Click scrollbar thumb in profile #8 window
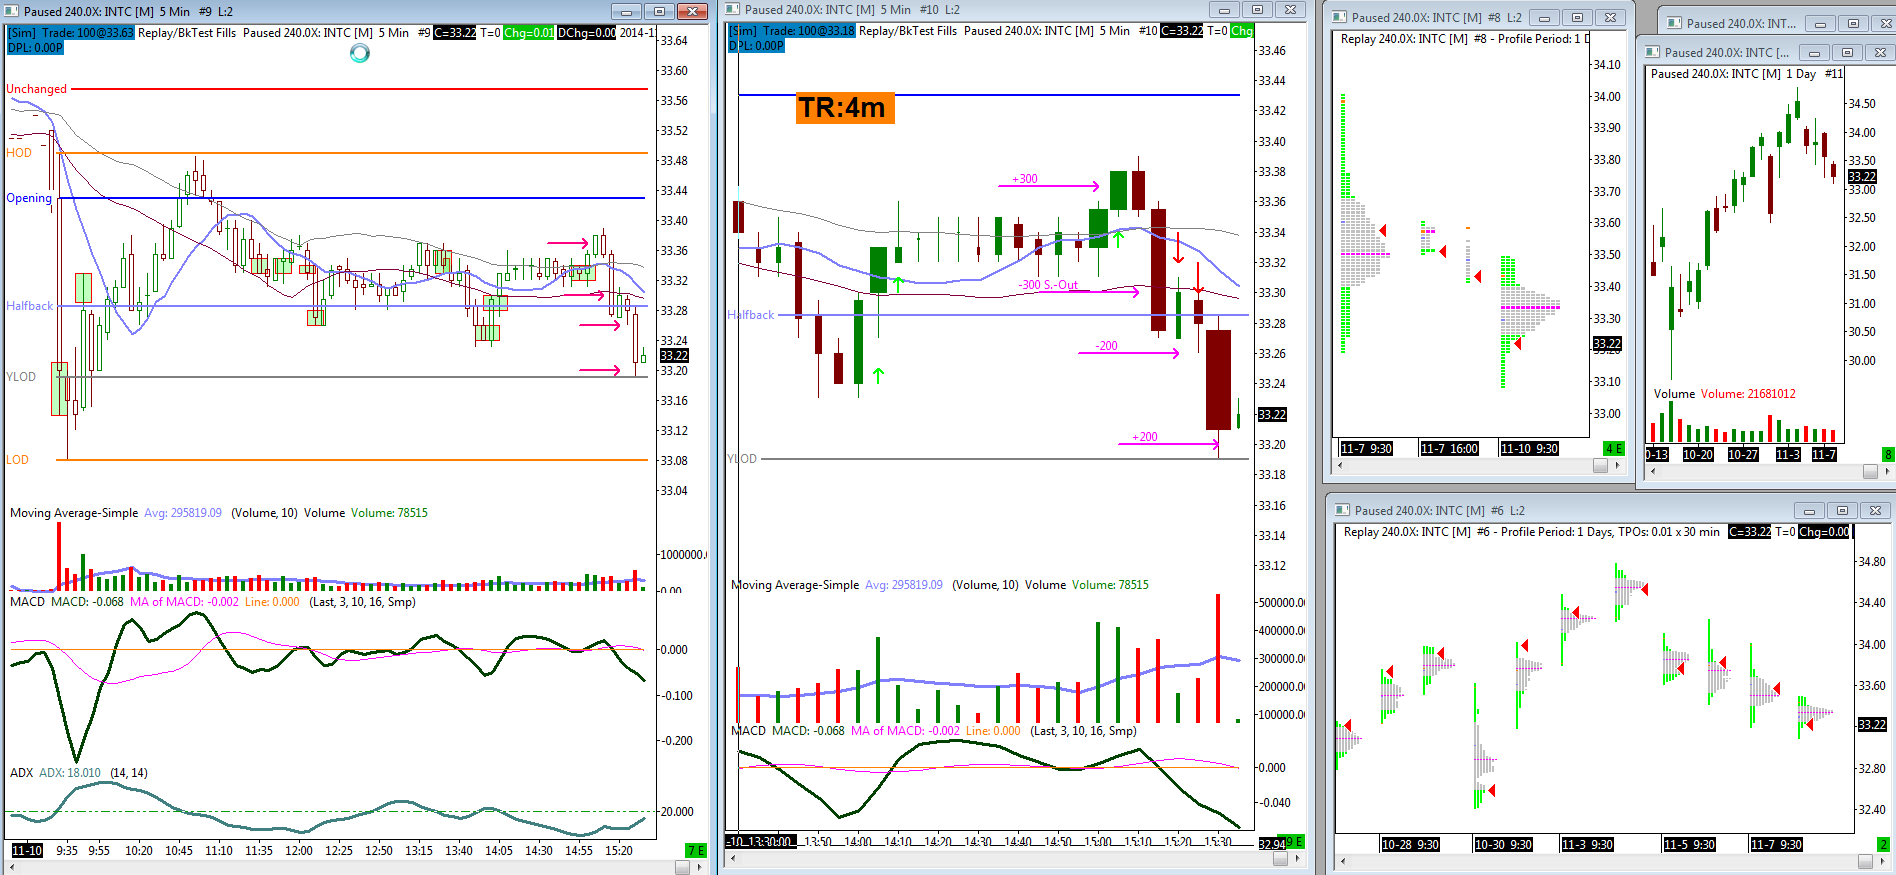 1600,466
